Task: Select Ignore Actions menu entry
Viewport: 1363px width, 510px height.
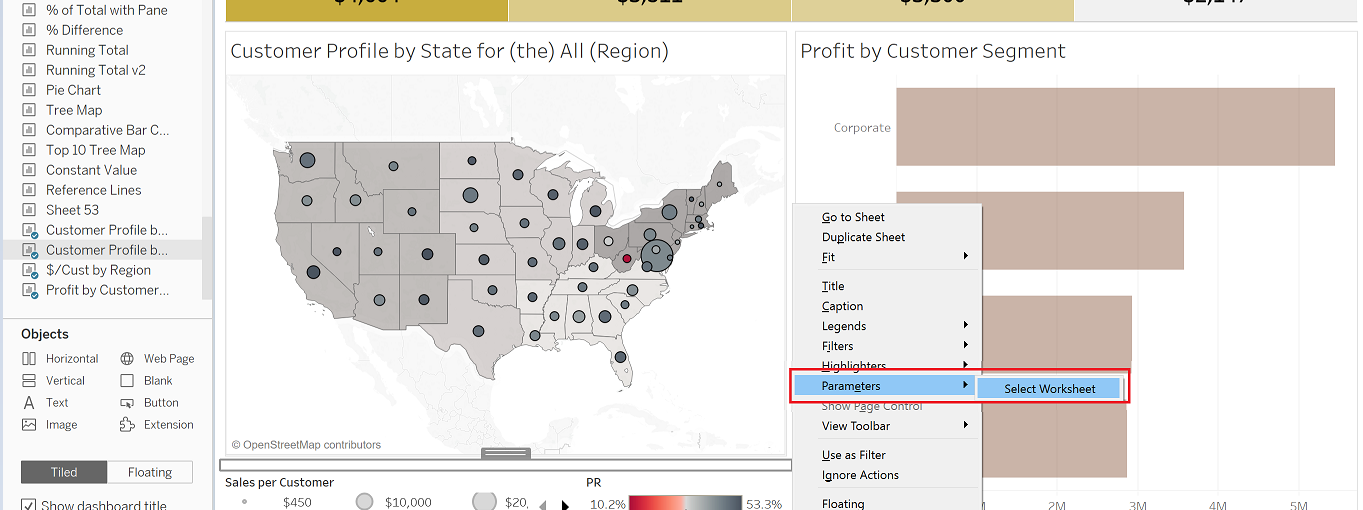Action: click(x=860, y=475)
